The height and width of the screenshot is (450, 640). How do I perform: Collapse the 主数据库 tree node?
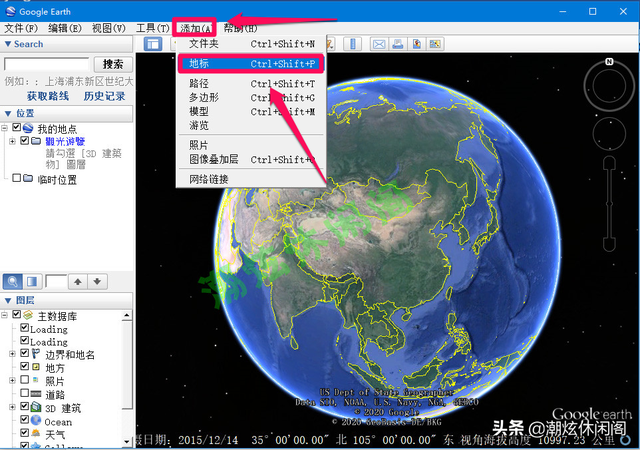[x=4, y=315]
